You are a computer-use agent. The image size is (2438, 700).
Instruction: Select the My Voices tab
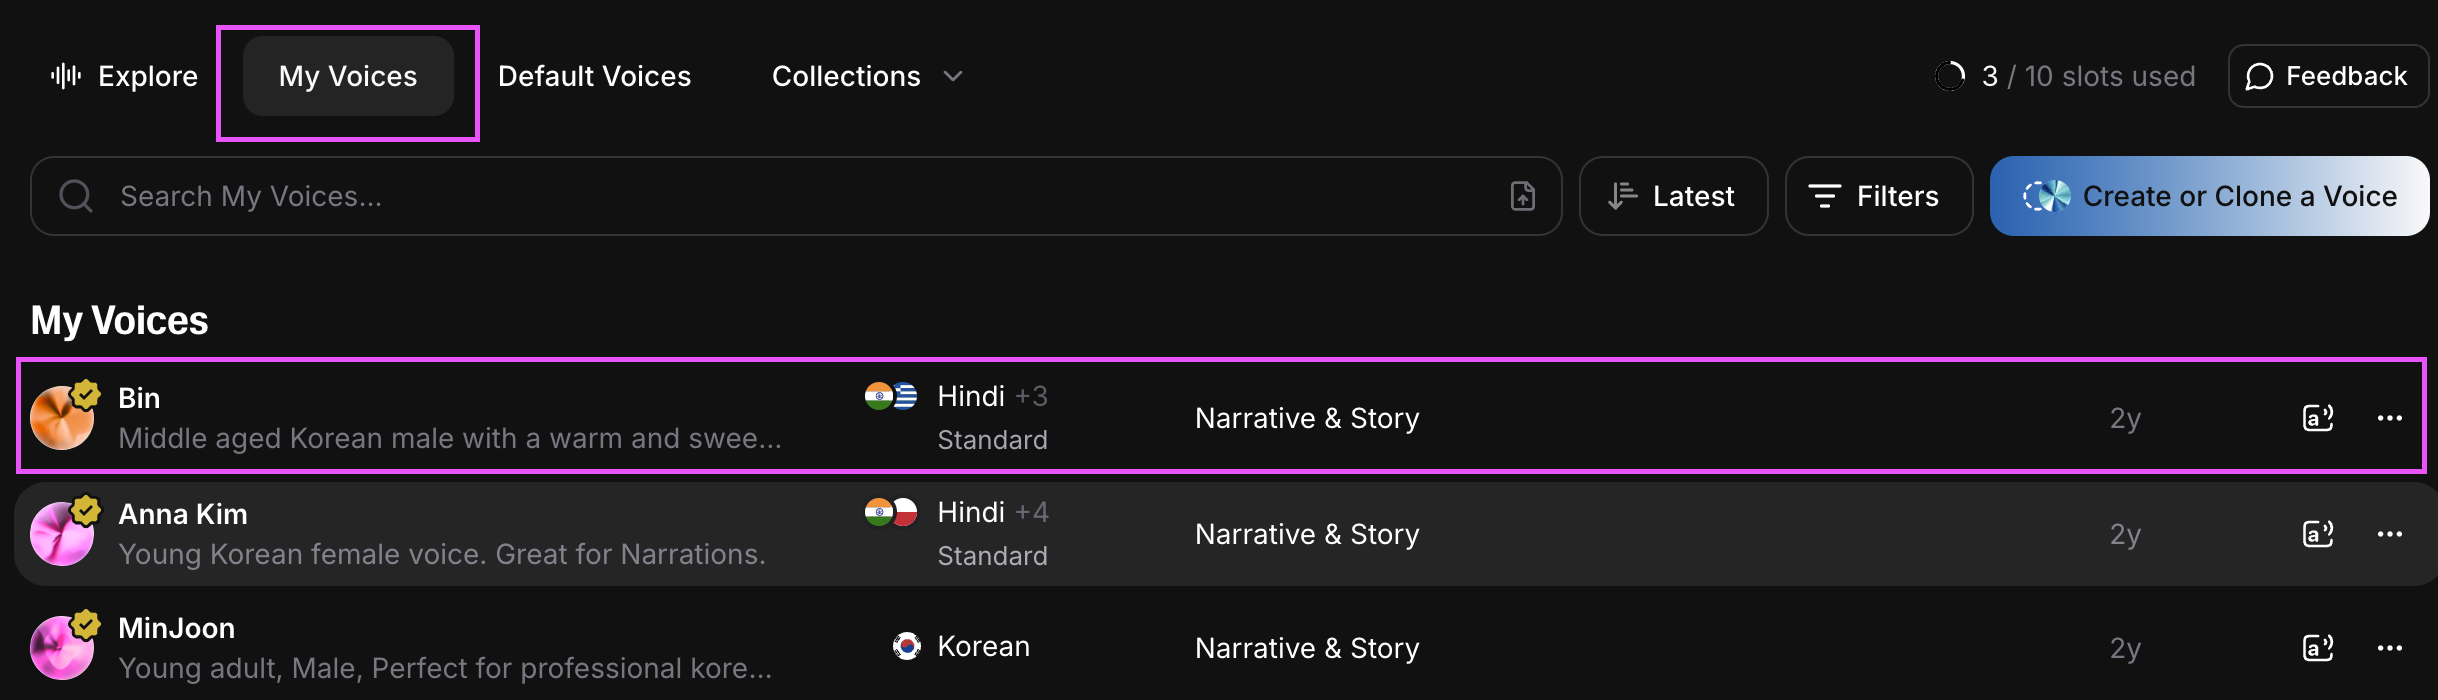[348, 76]
